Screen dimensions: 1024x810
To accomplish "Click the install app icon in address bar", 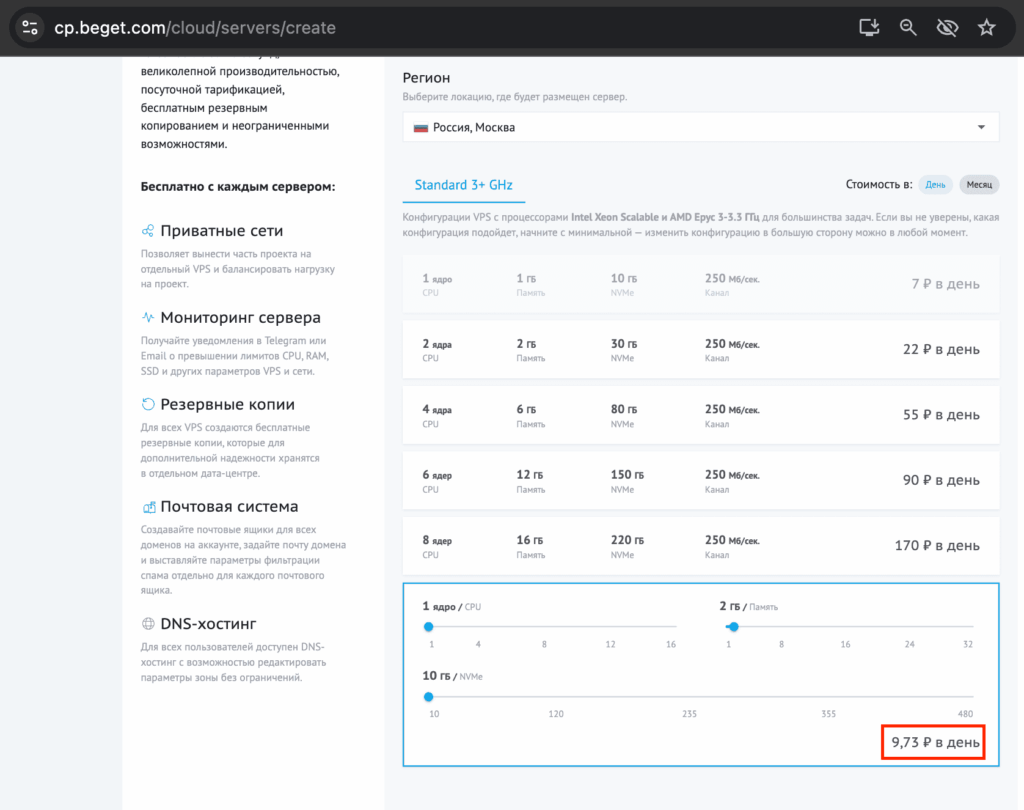I will [869, 28].
